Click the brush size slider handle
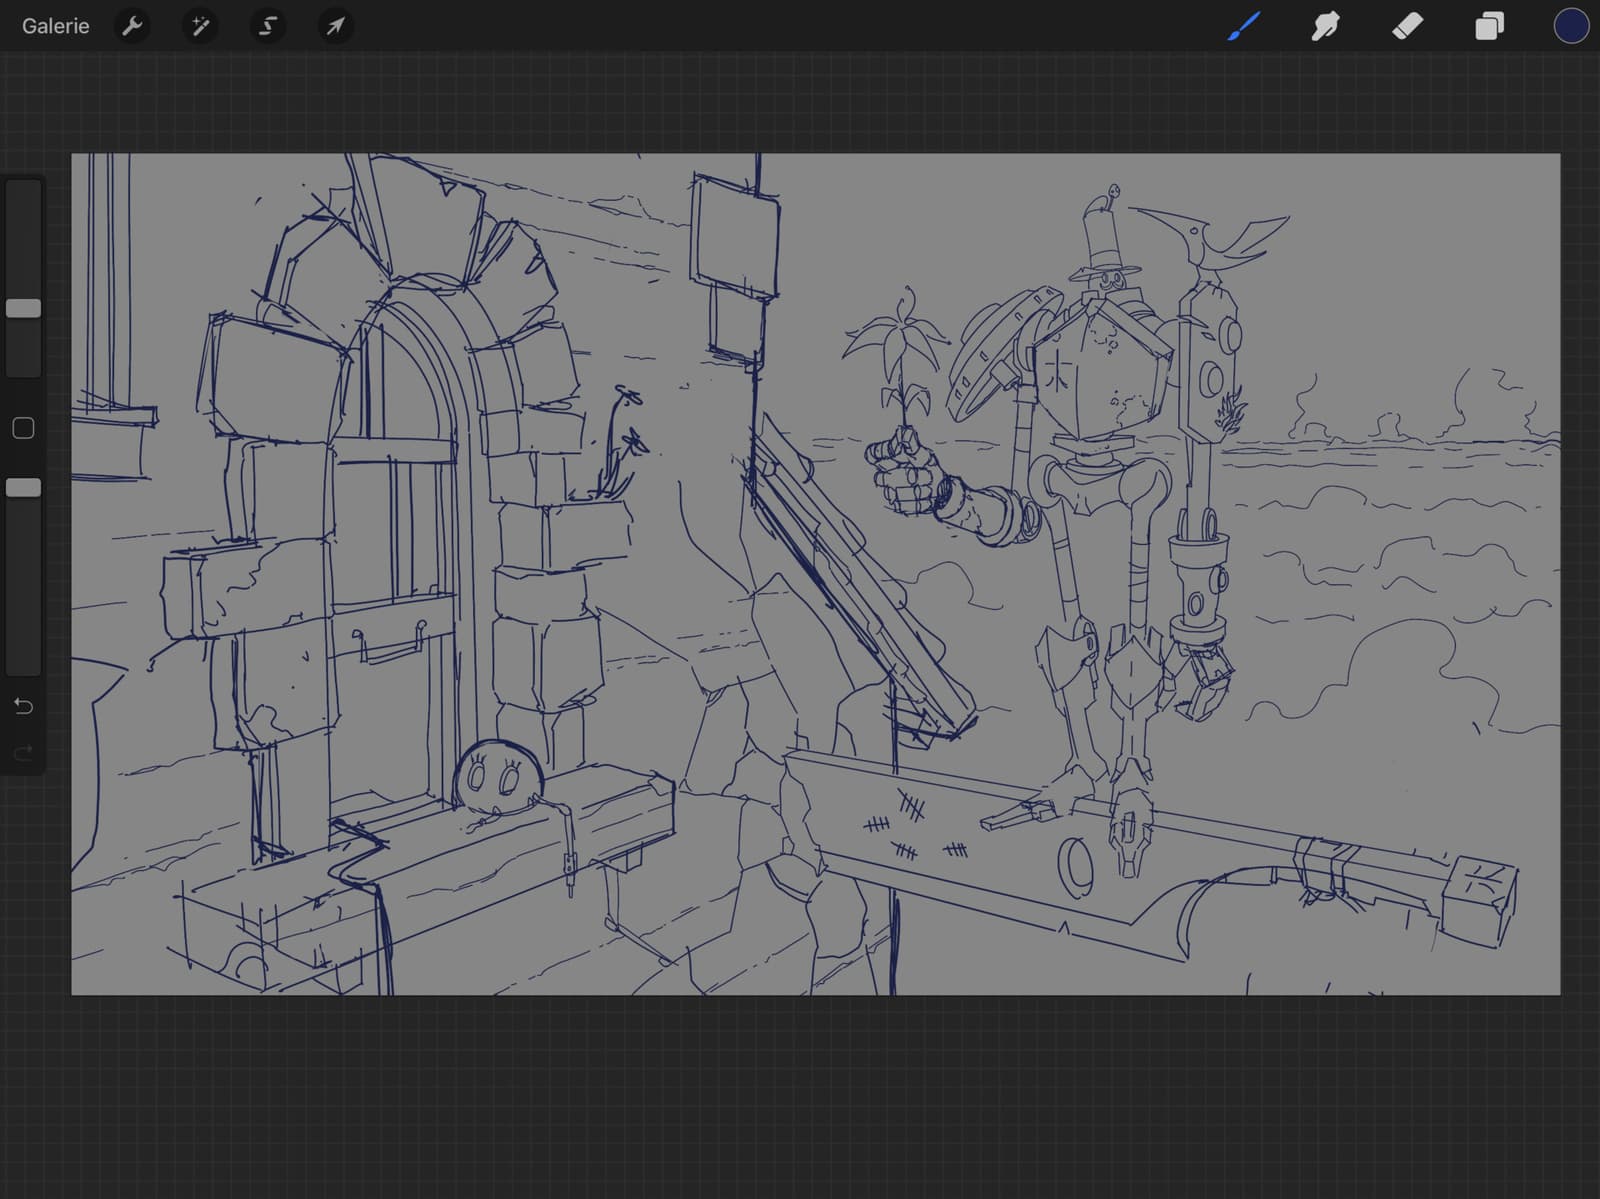The width and height of the screenshot is (1600, 1199). (24, 308)
